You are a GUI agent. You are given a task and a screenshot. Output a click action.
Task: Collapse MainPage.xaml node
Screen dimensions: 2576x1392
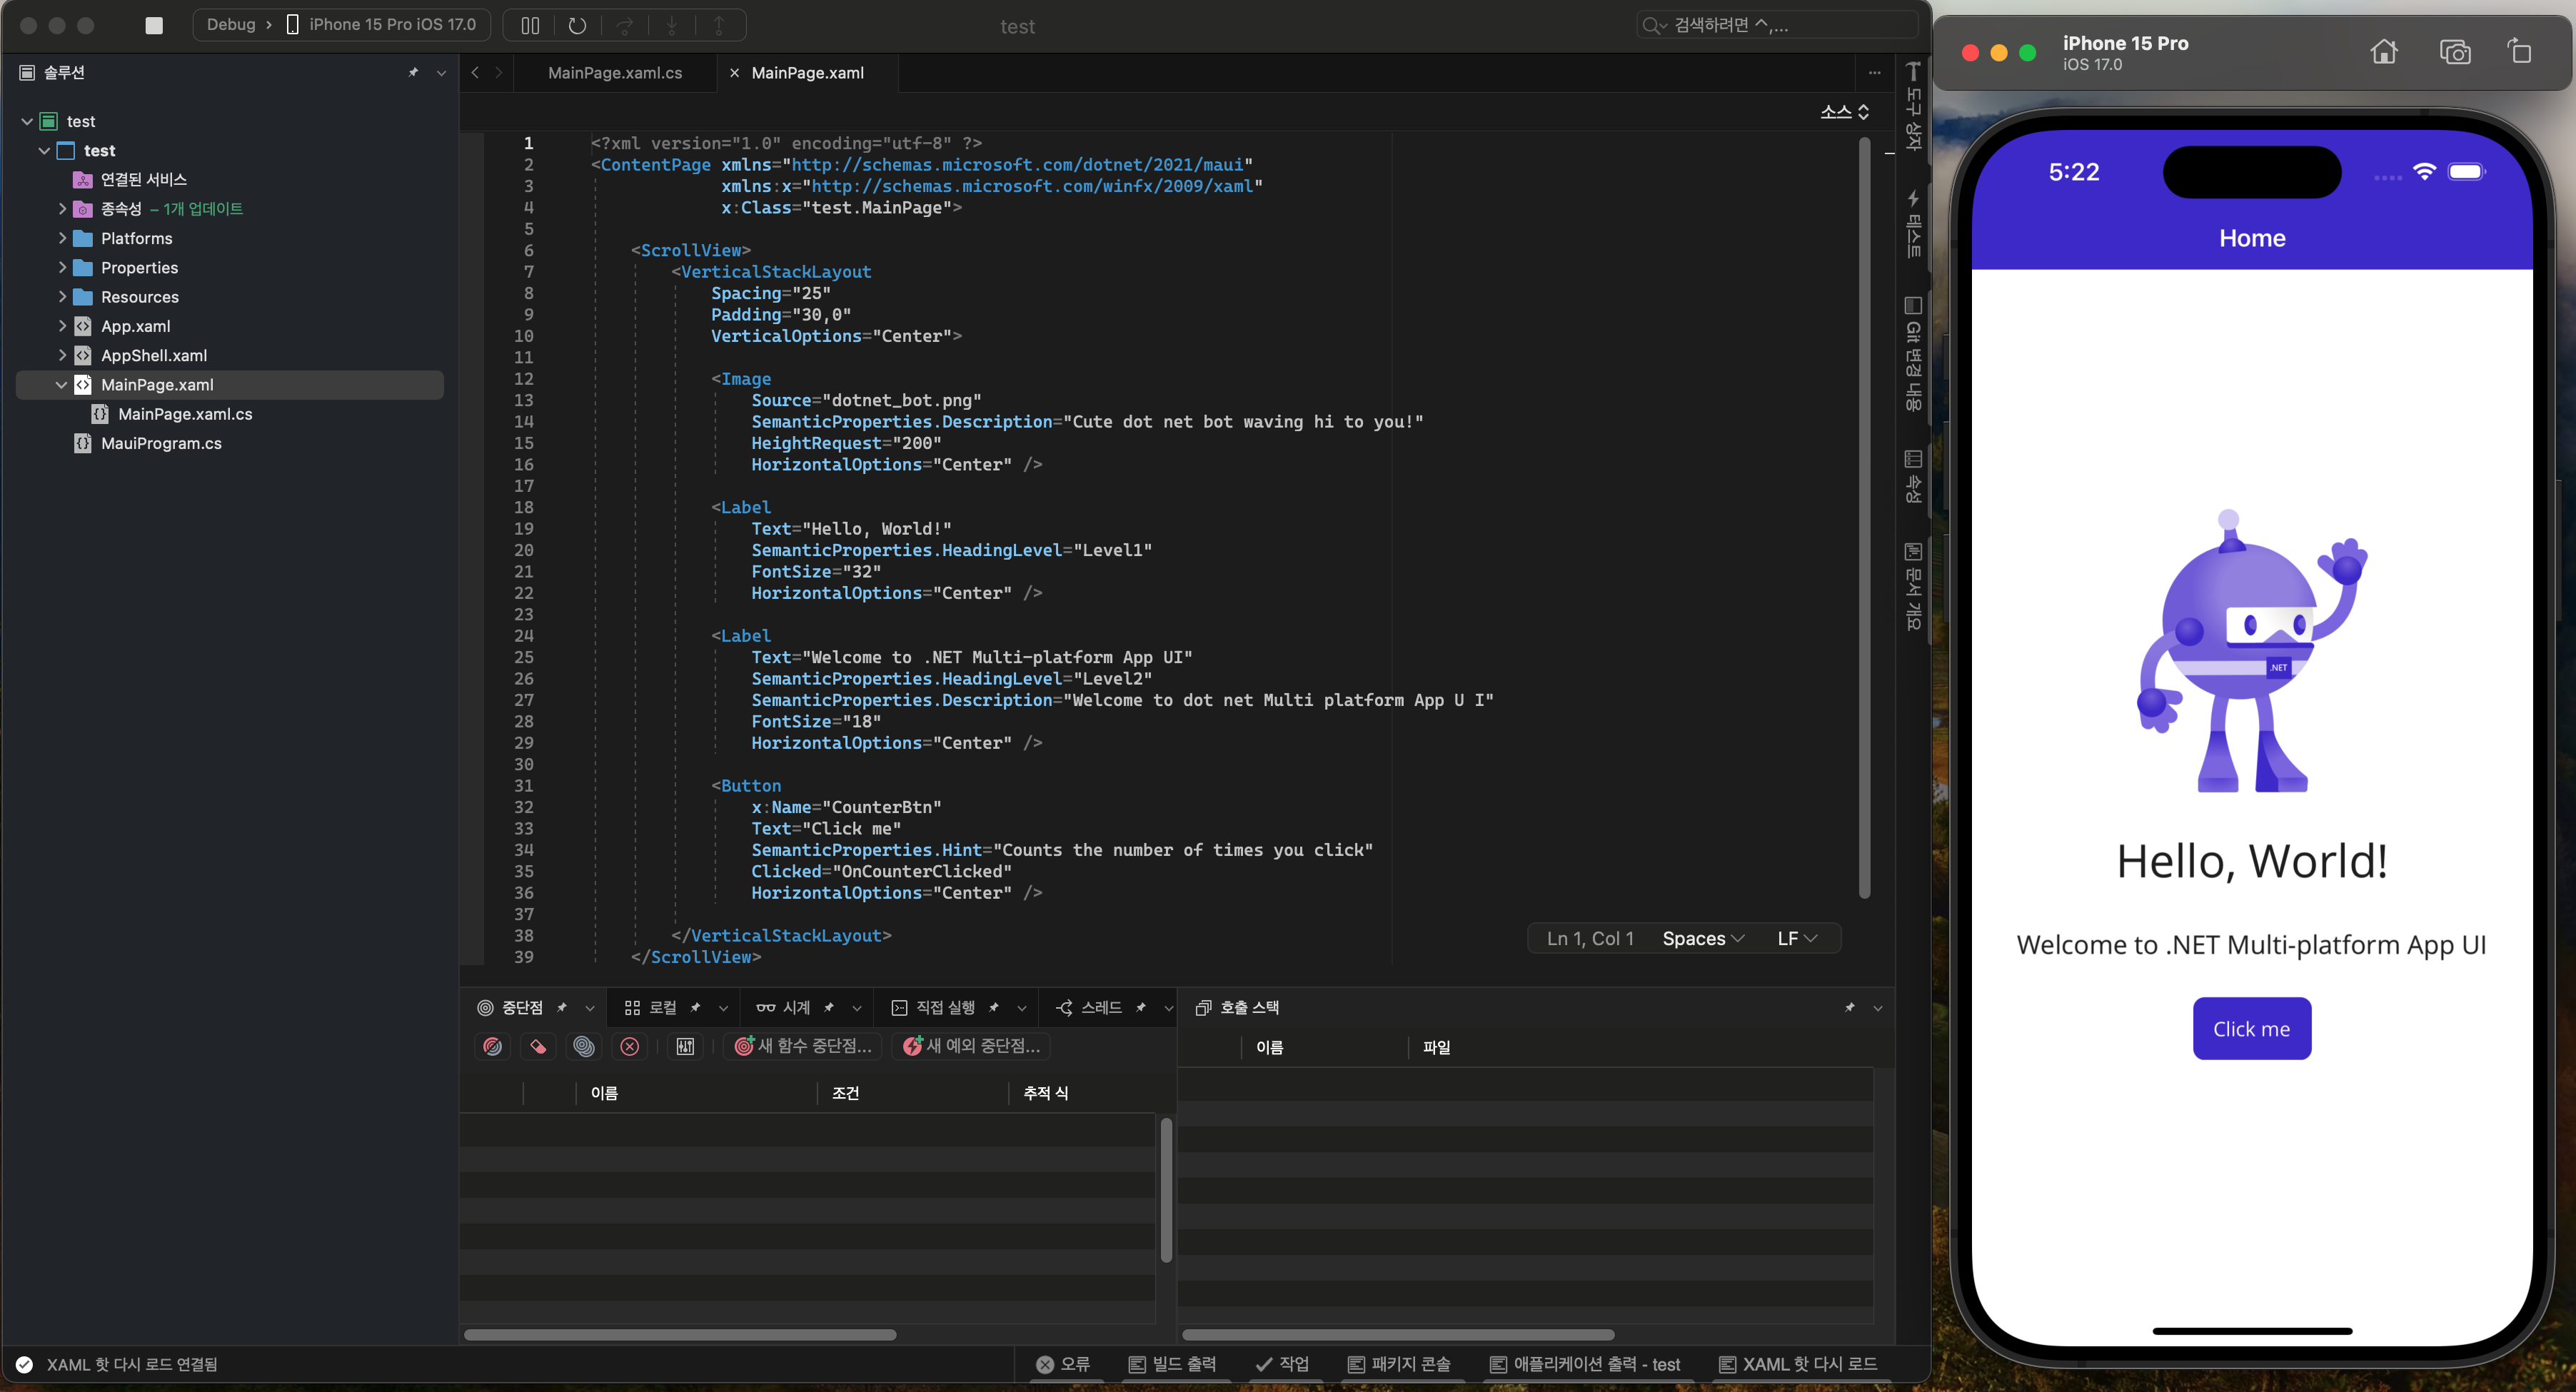pyautogui.click(x=61, y=384)
